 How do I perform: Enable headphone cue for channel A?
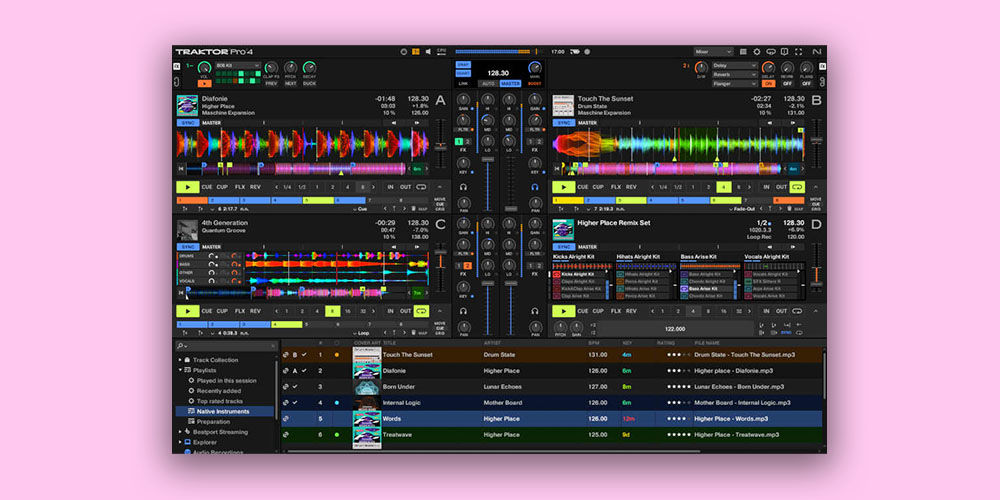click(464, 188)
